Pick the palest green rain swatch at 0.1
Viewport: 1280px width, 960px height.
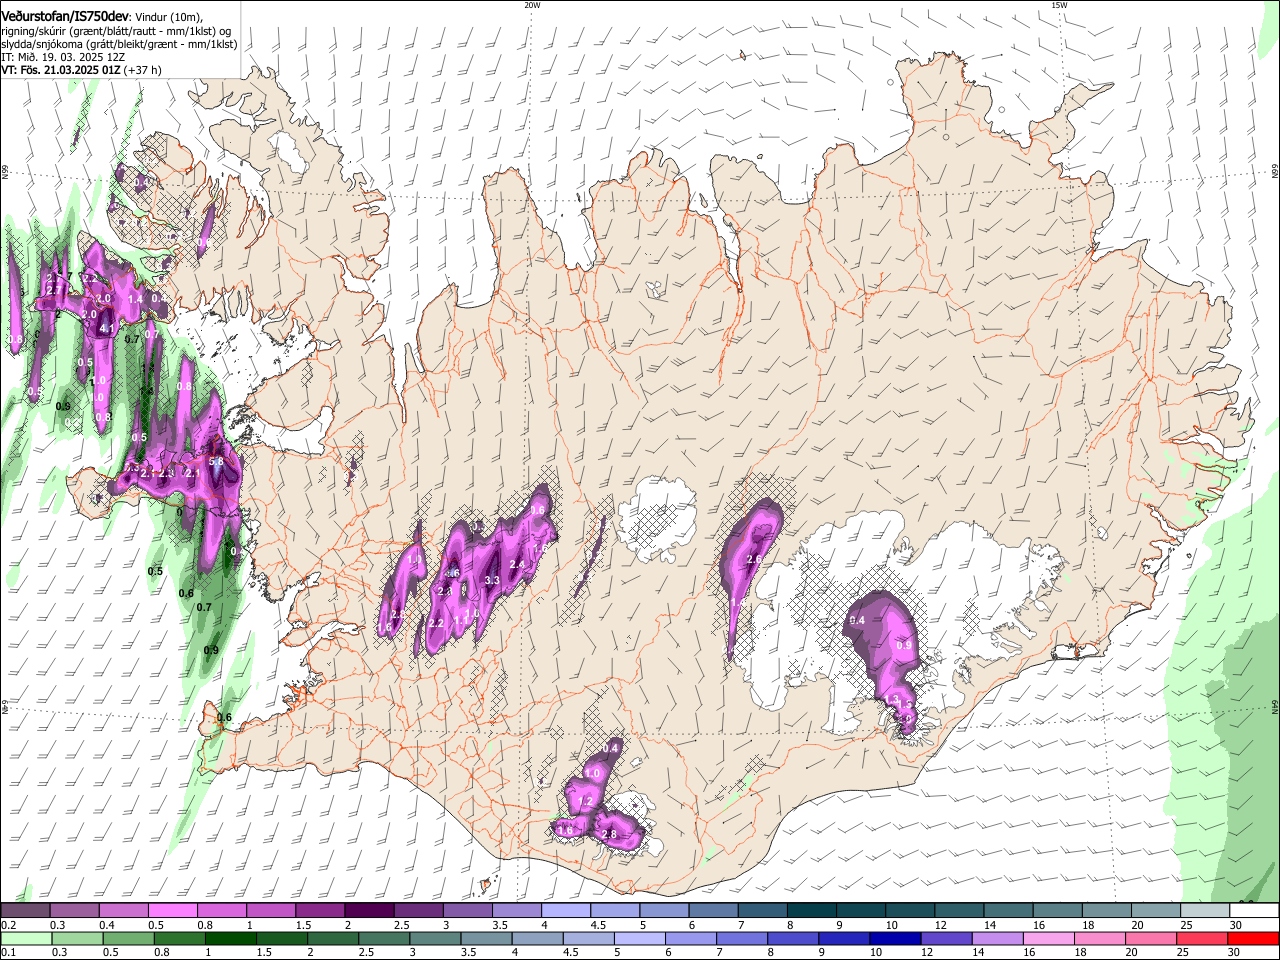point(24,939)
